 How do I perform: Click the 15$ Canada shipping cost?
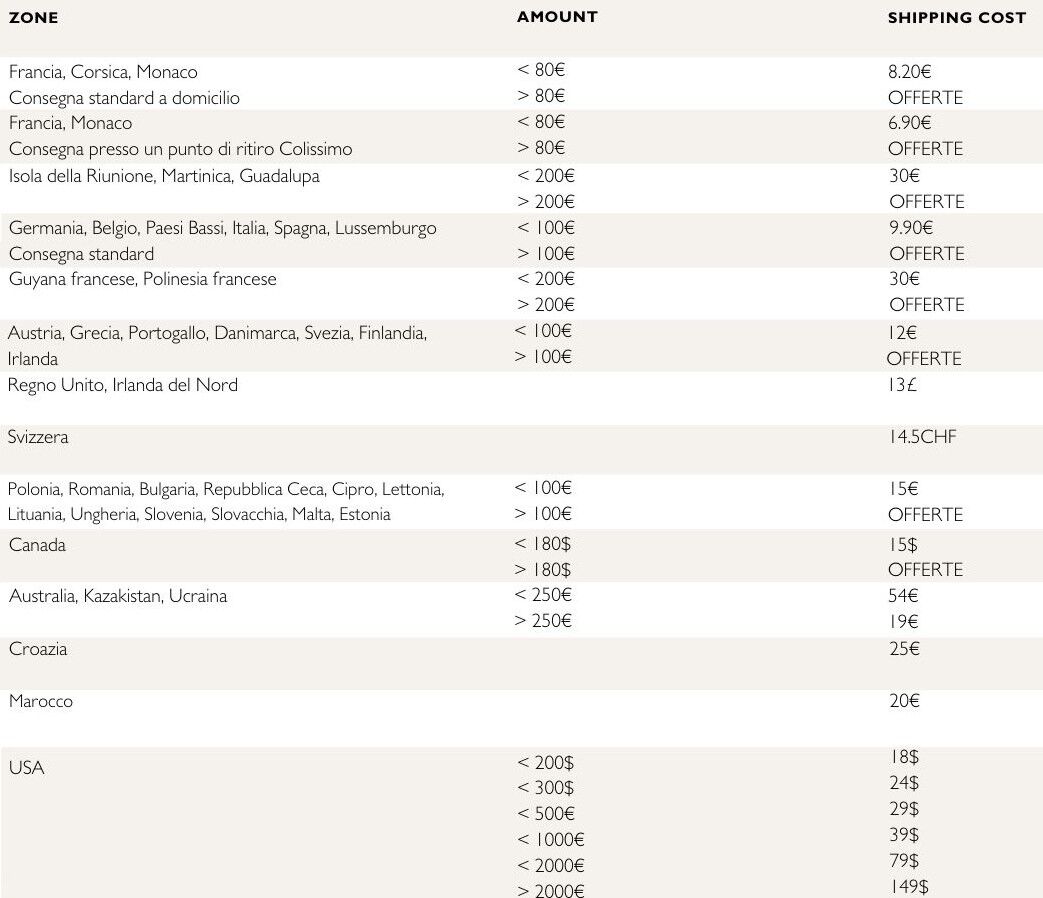coord(903,545)
